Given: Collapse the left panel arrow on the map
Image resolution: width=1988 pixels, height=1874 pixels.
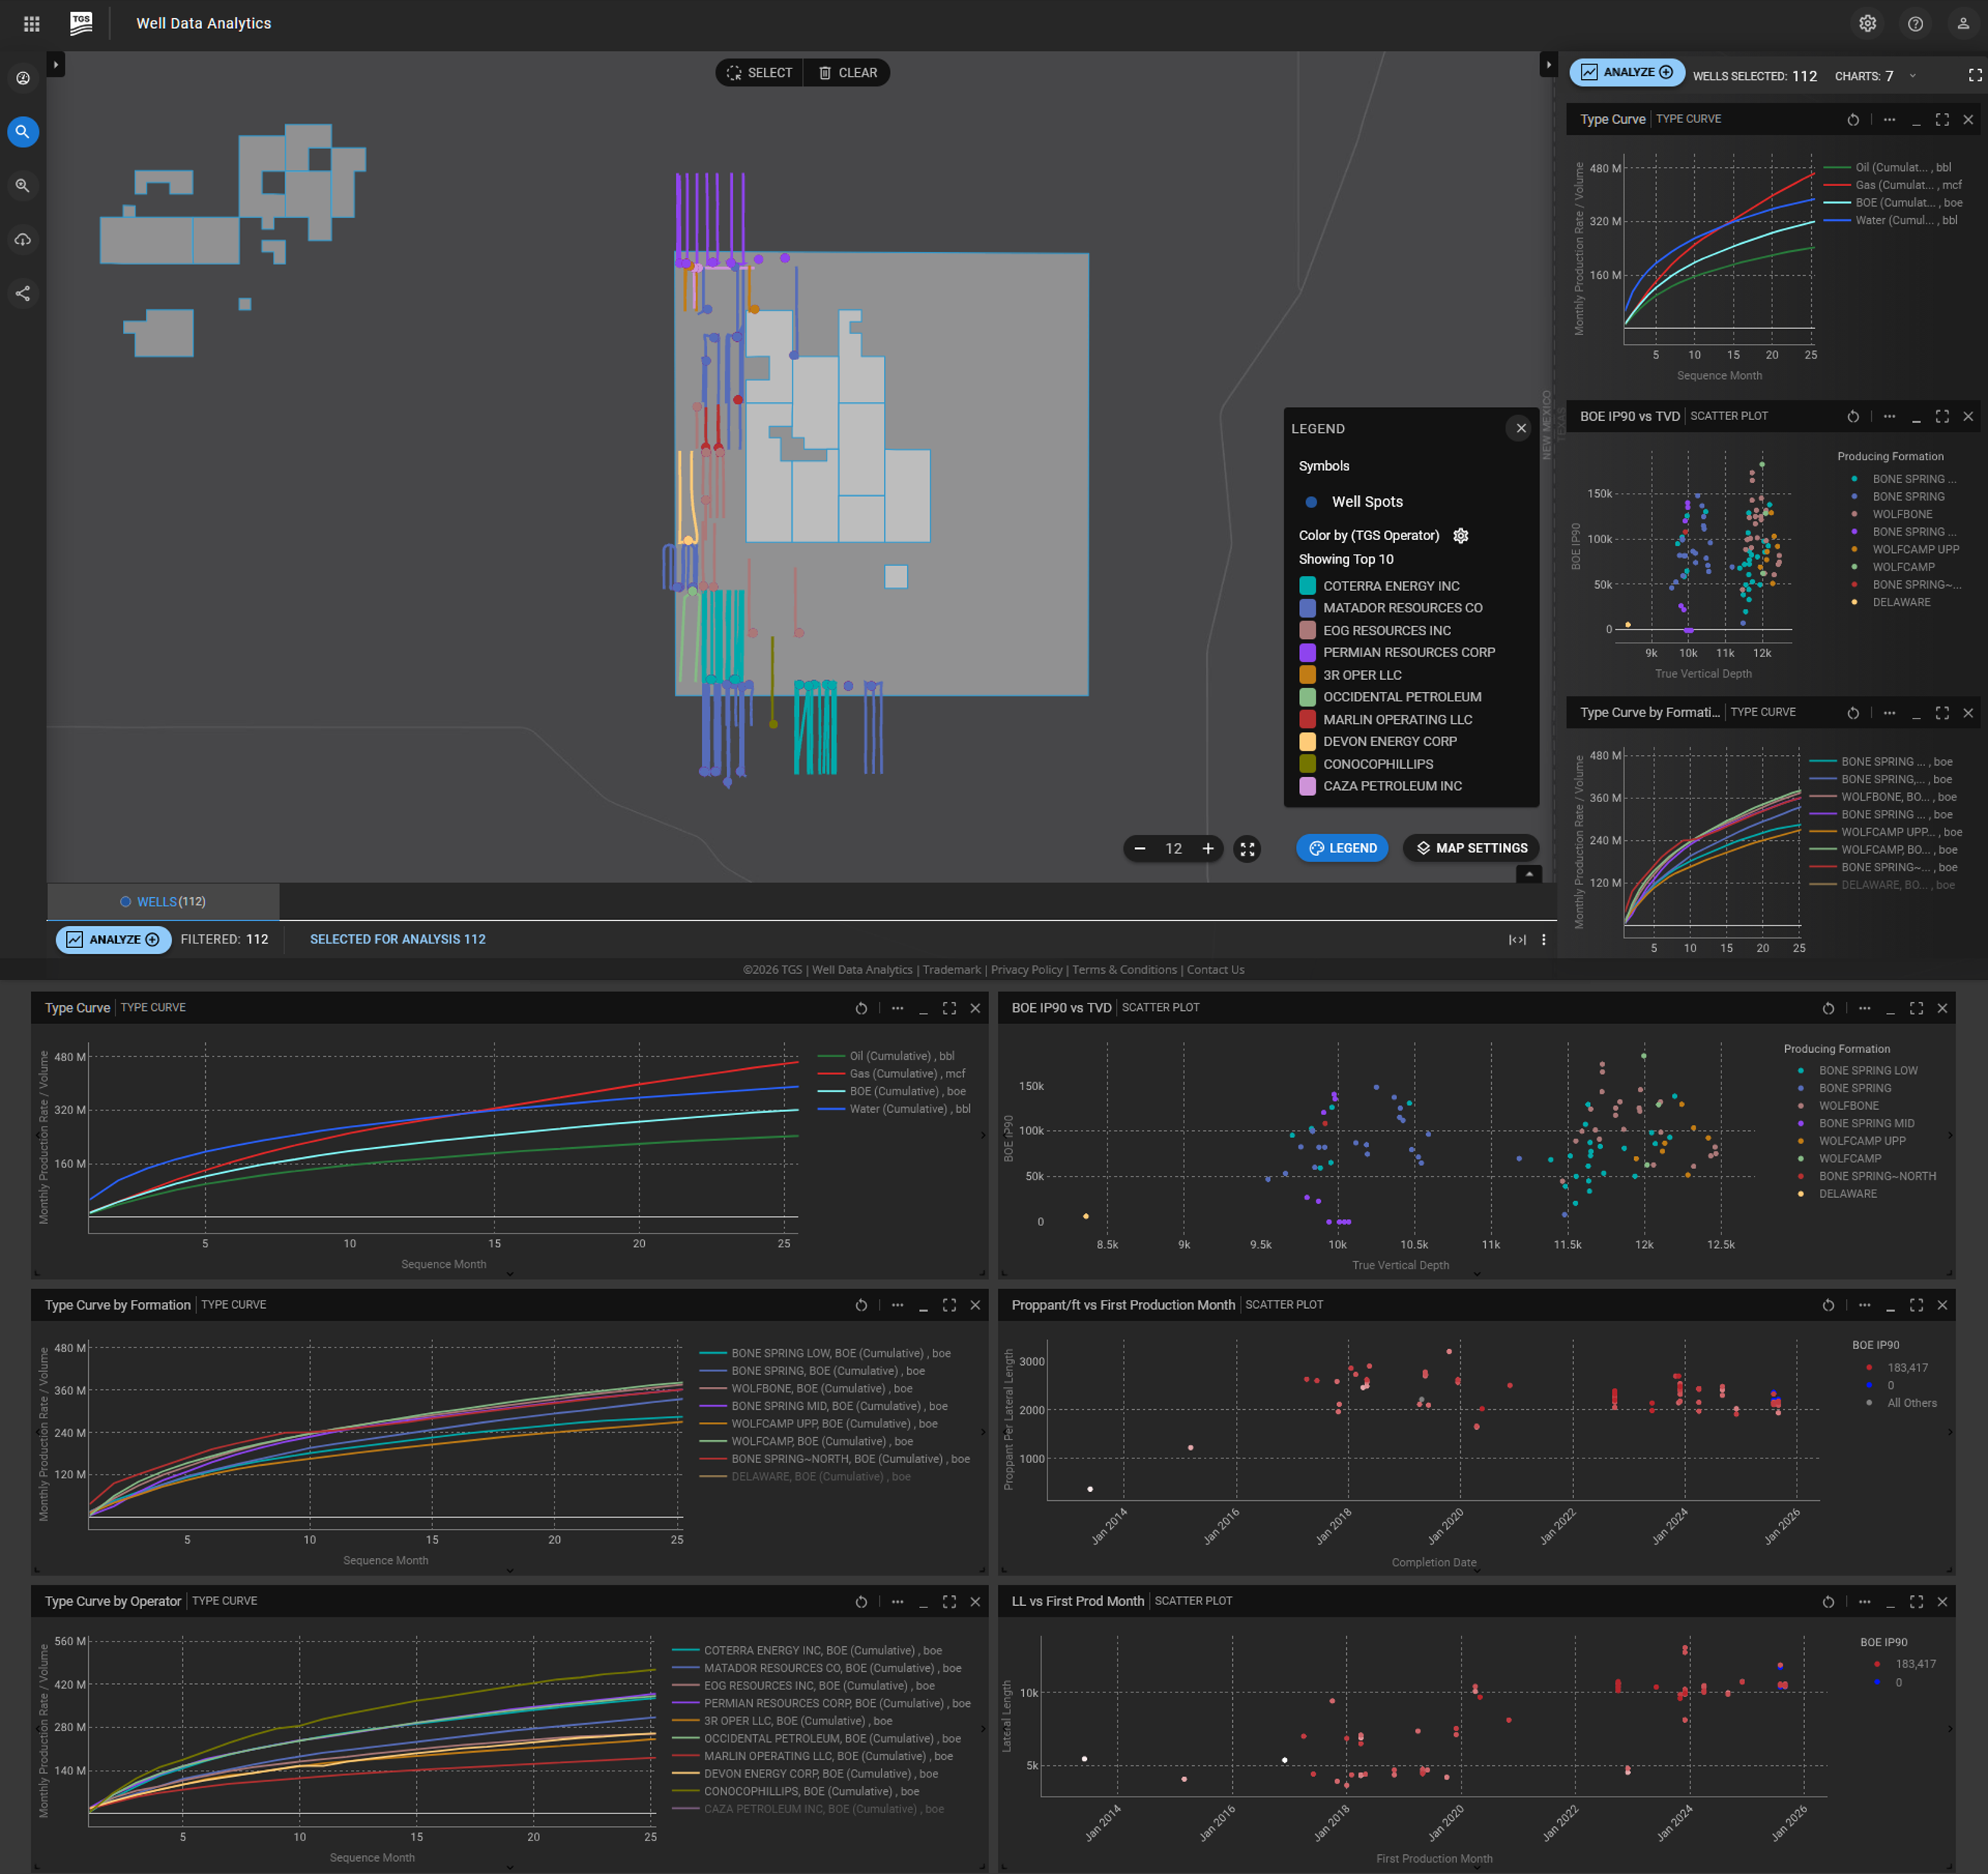Looking at the screenshot, I should (56, 65).
